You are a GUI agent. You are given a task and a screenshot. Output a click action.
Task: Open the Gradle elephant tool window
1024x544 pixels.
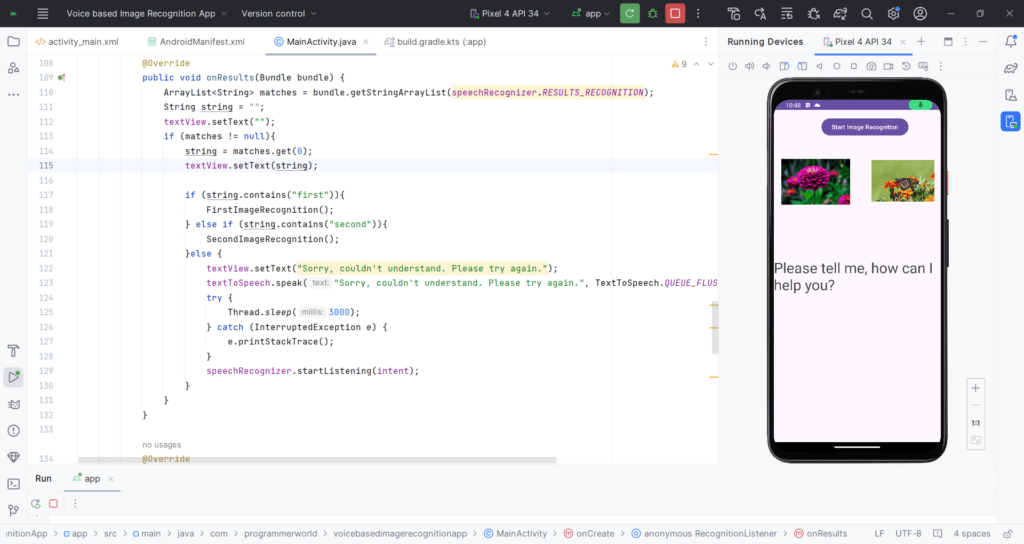(x=1010, y=68)
